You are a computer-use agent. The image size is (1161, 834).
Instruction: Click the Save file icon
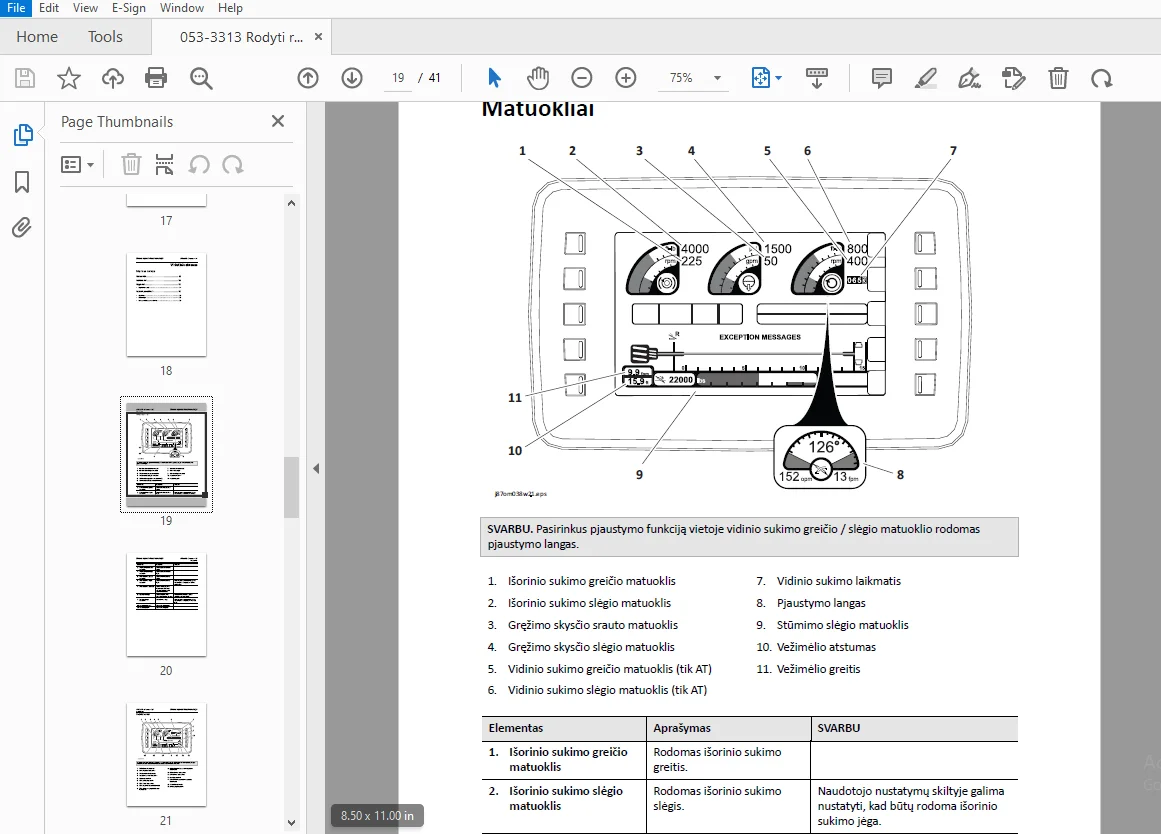(x=25, y=78)
